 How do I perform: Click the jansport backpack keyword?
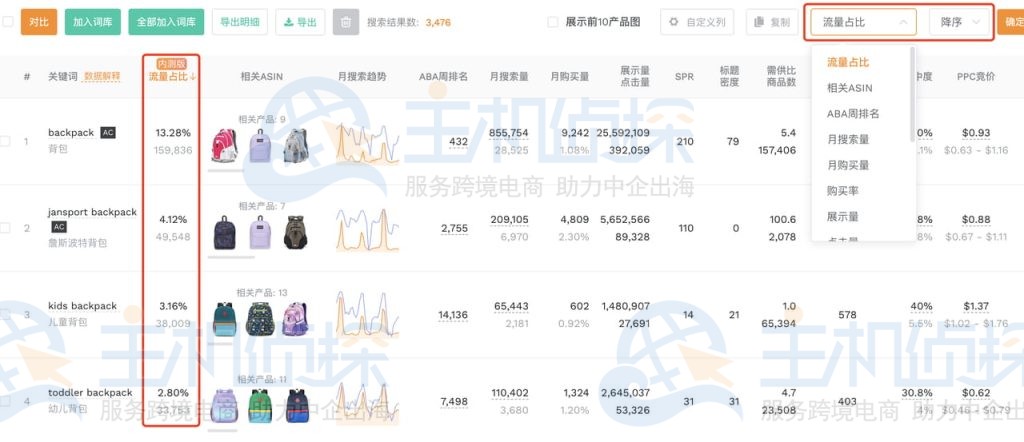(92, 212)
